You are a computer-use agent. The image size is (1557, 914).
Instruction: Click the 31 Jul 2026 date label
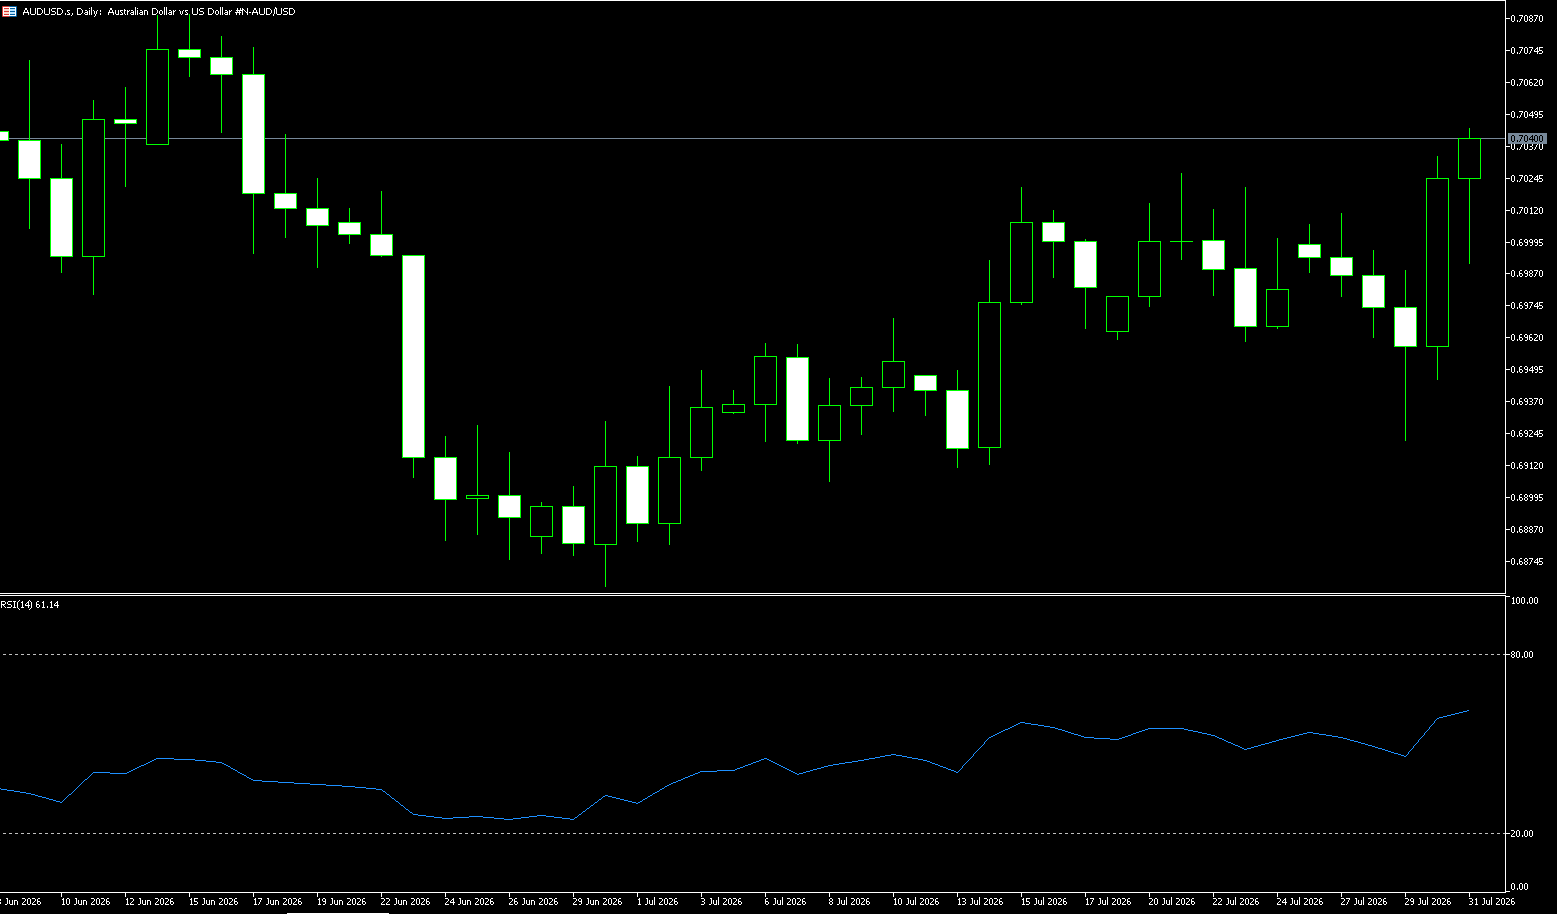(x=1494, y=902)
